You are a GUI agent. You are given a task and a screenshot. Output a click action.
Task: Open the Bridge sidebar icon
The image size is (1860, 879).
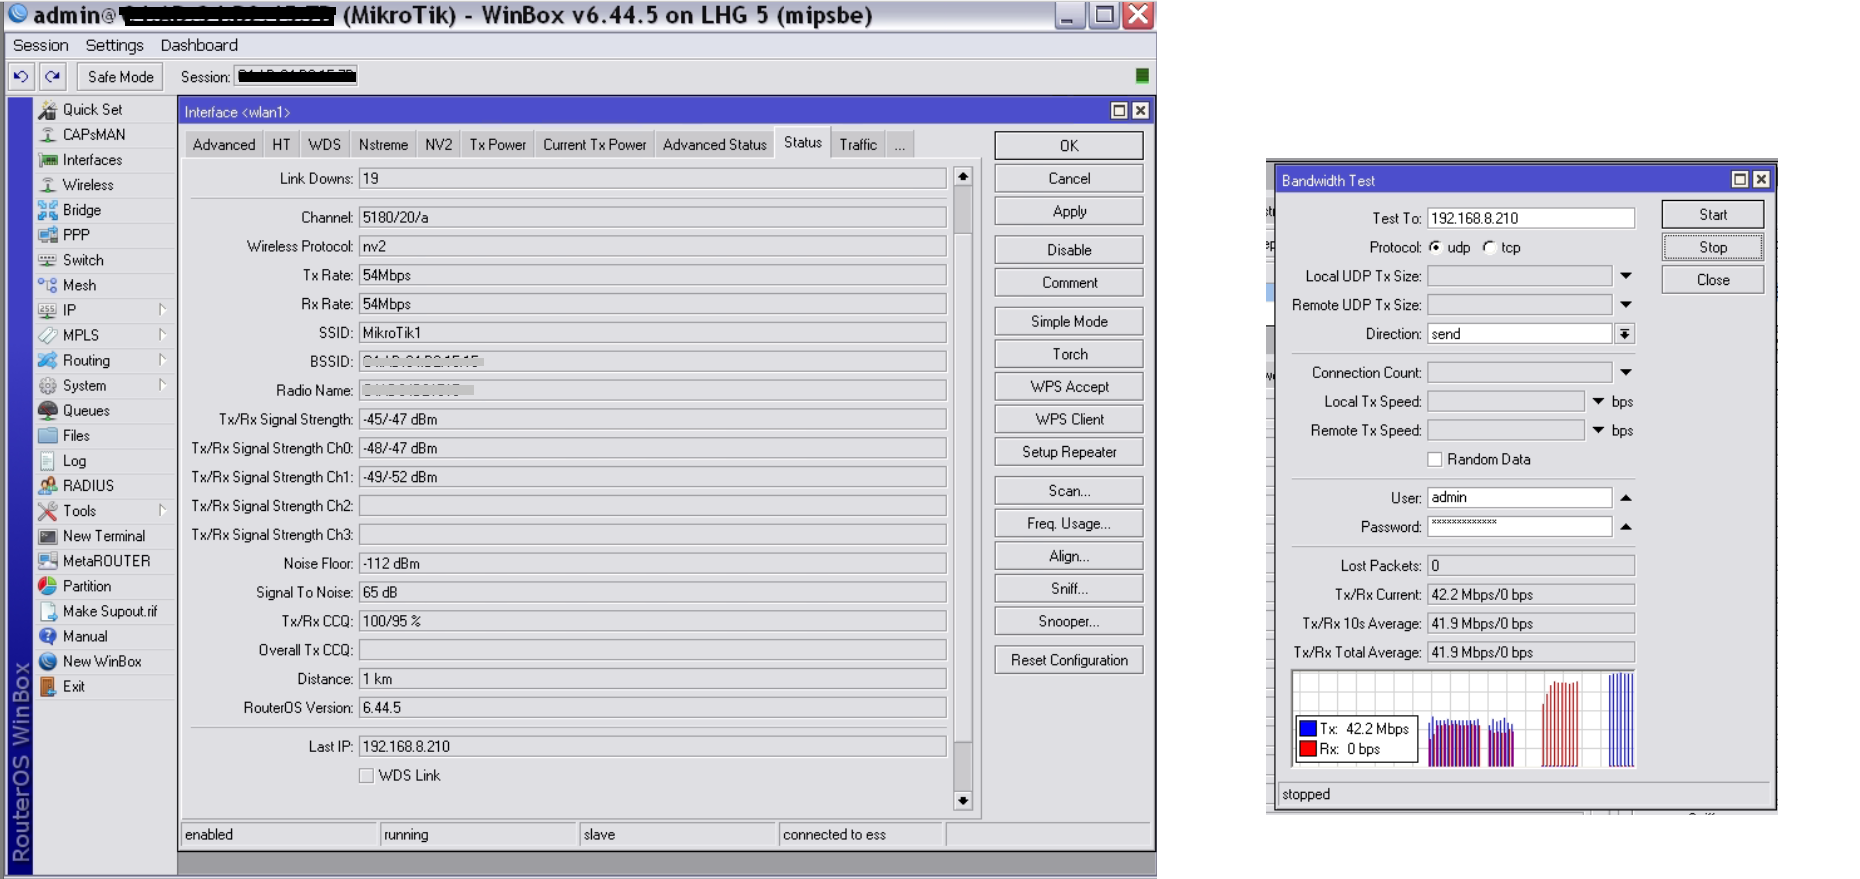coord(47,210)
